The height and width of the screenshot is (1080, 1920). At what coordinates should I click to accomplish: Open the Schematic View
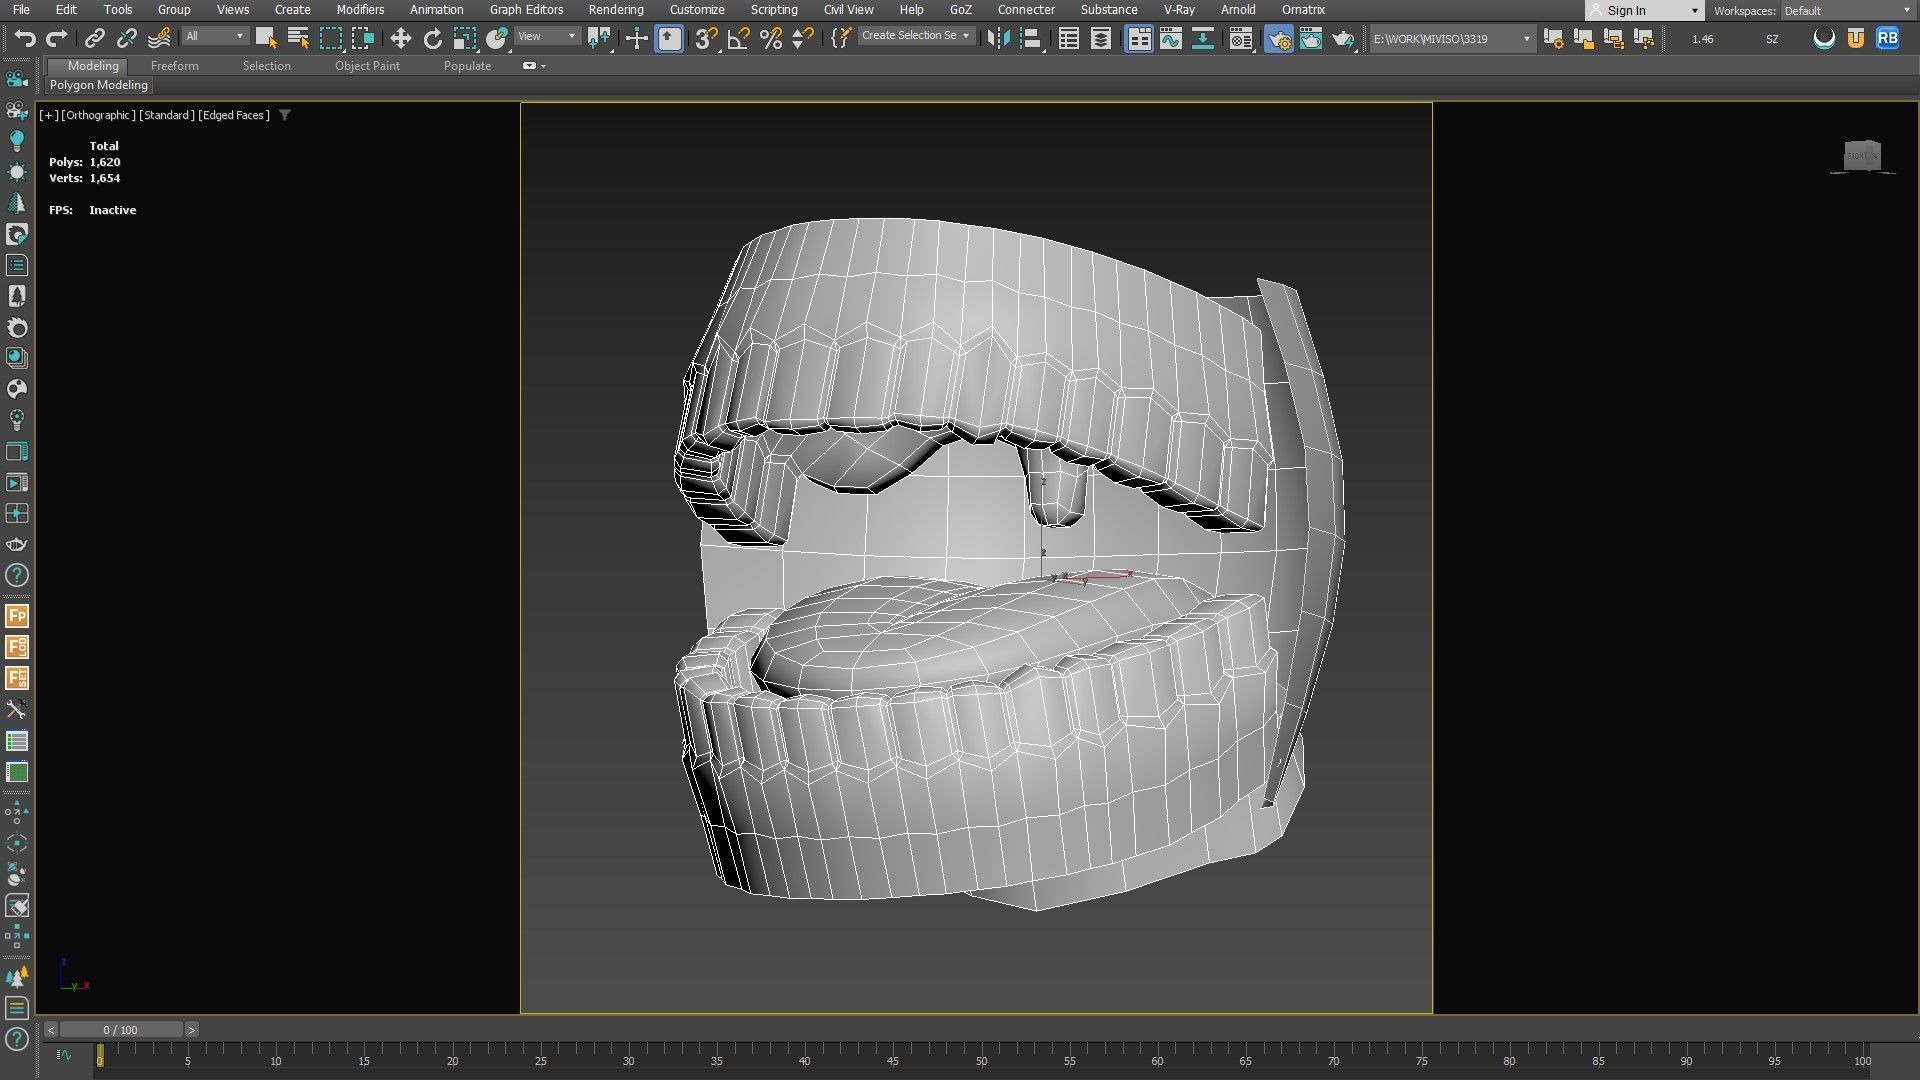point(1203,39)
